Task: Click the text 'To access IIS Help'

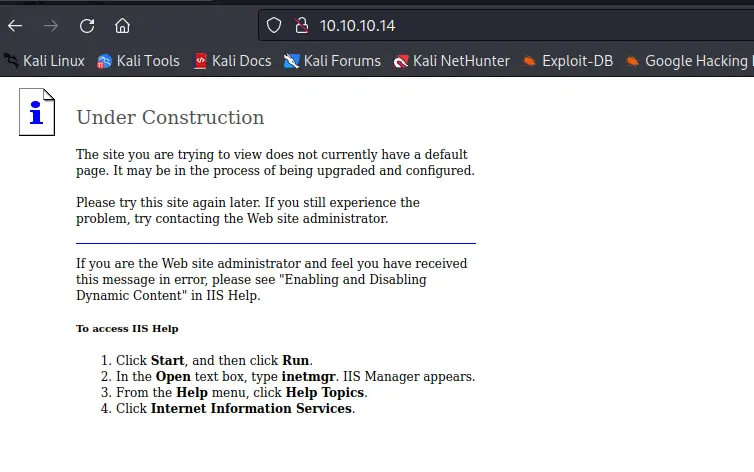Action: tap(127, 329)
